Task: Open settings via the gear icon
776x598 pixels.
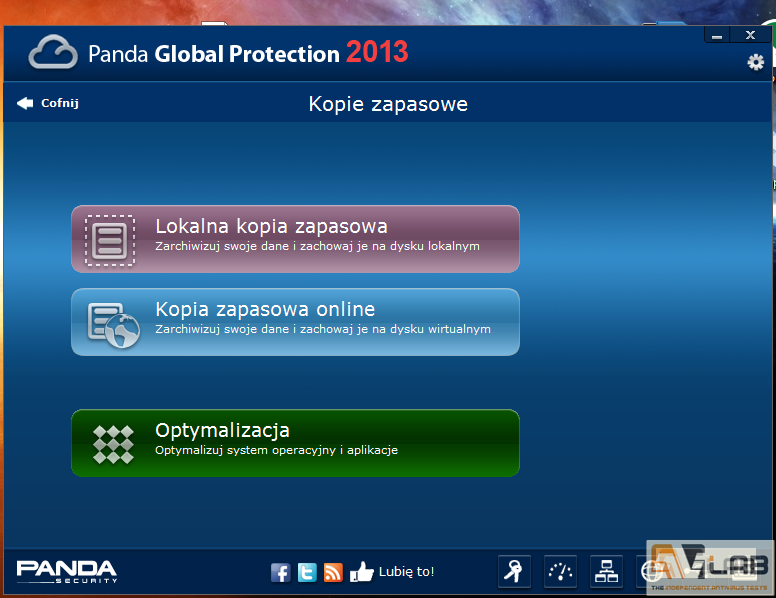Action: [x=755, y=62]
